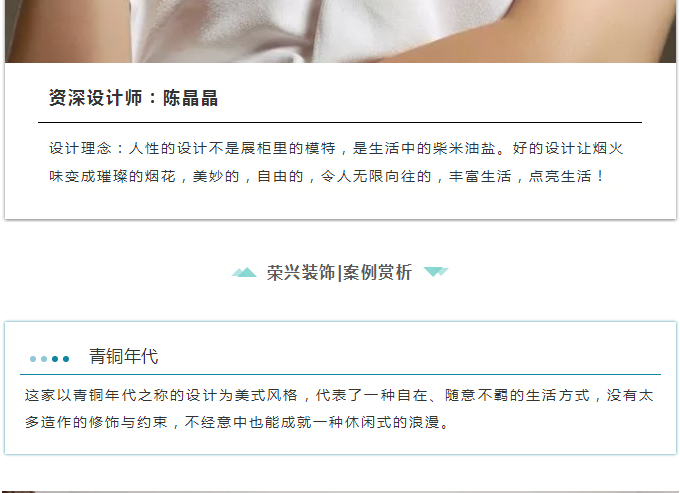Click the upward teal triangle icon

(244, 272)
